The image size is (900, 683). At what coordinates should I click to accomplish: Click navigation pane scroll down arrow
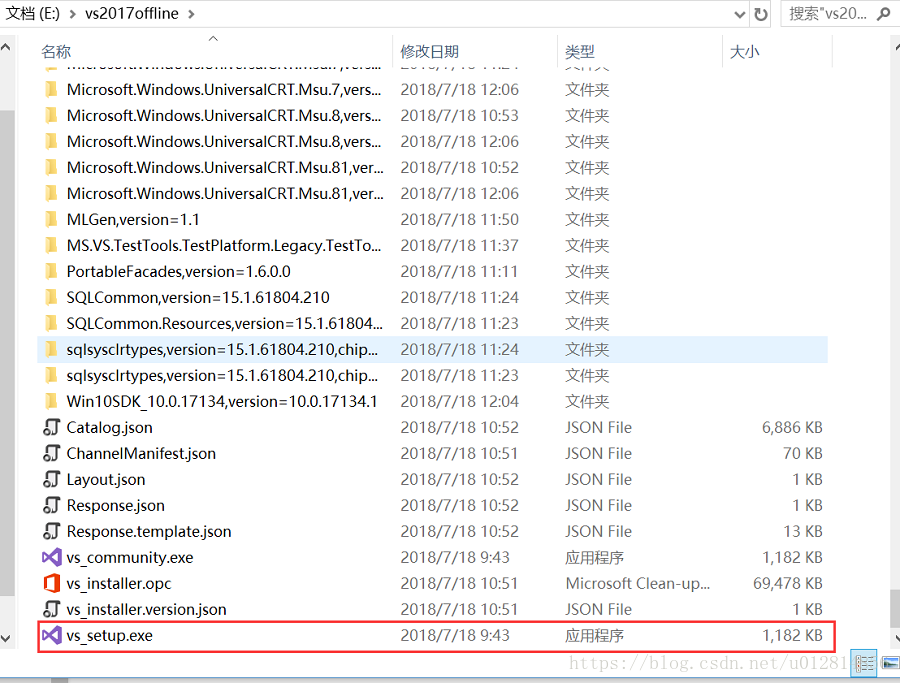[x=6, y=638]
